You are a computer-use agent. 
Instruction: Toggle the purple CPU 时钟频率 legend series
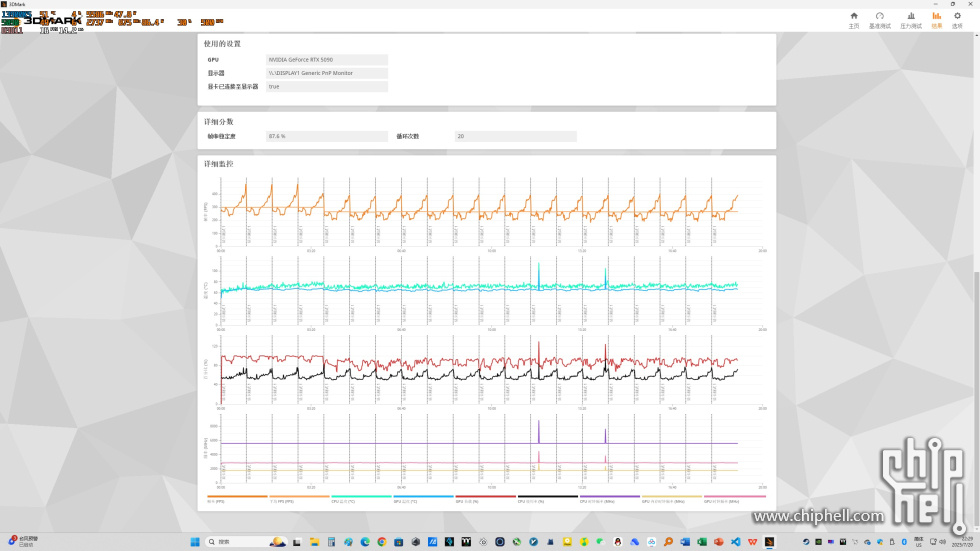609,499
